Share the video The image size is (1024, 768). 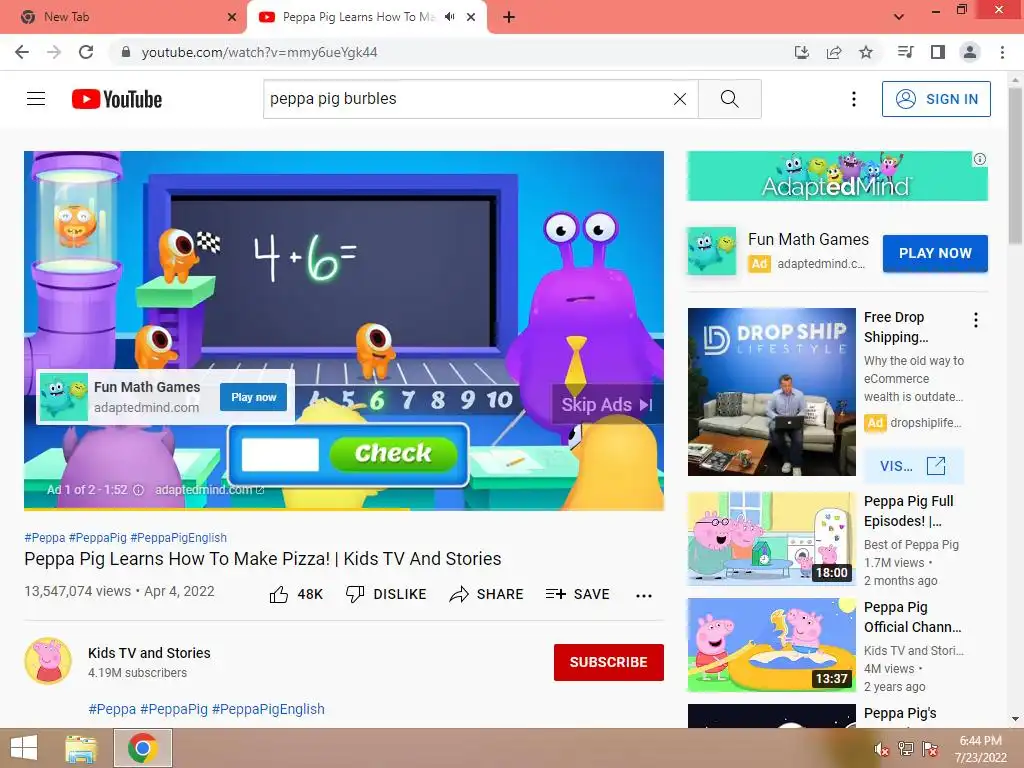click(x=487, y=594)
